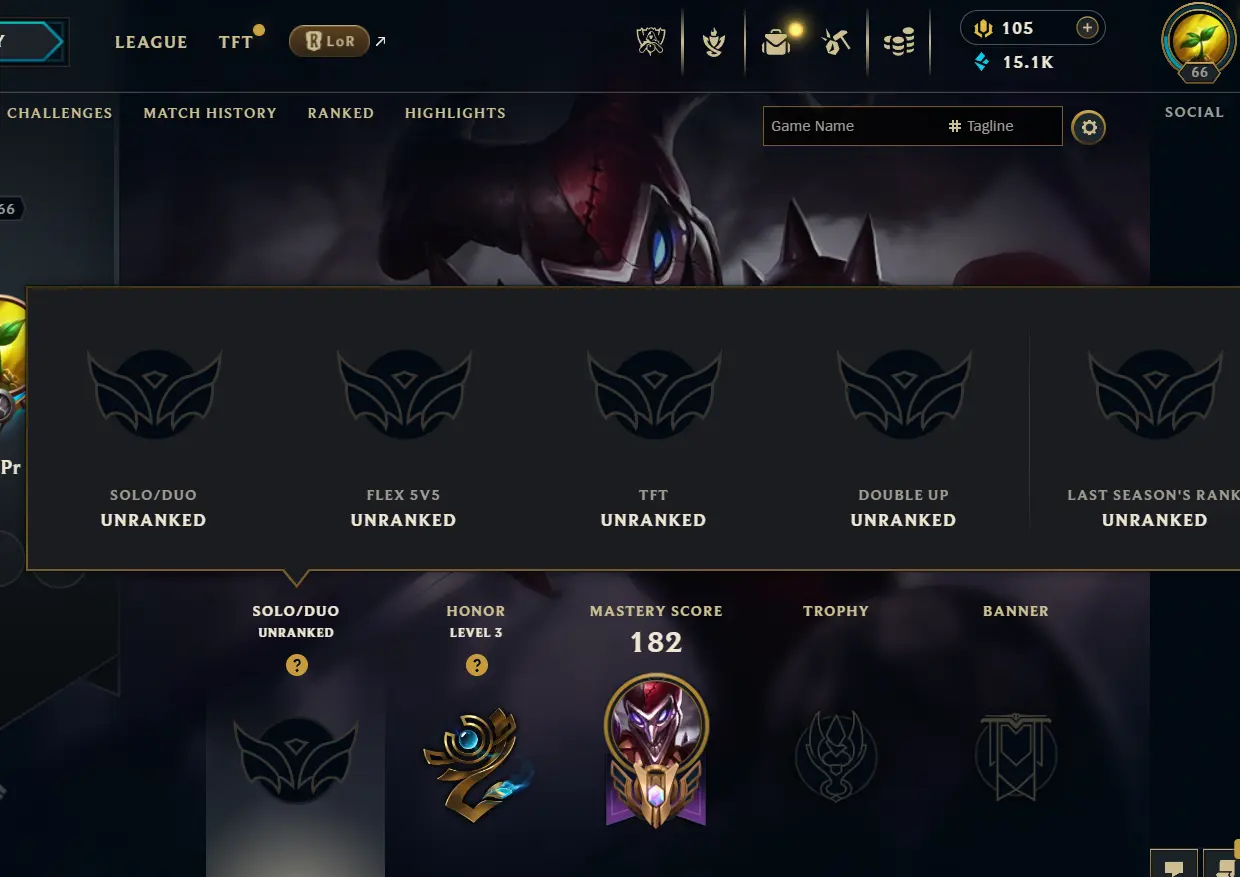Open the Store coins icon

899,43
